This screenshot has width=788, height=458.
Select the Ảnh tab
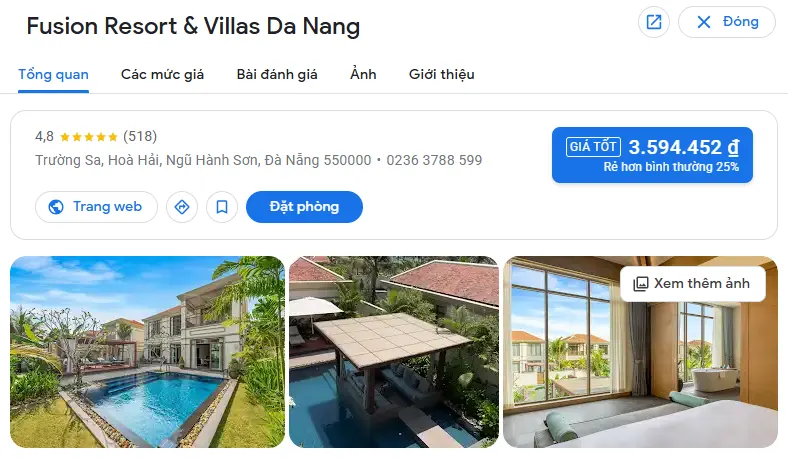tap(363, 74)
